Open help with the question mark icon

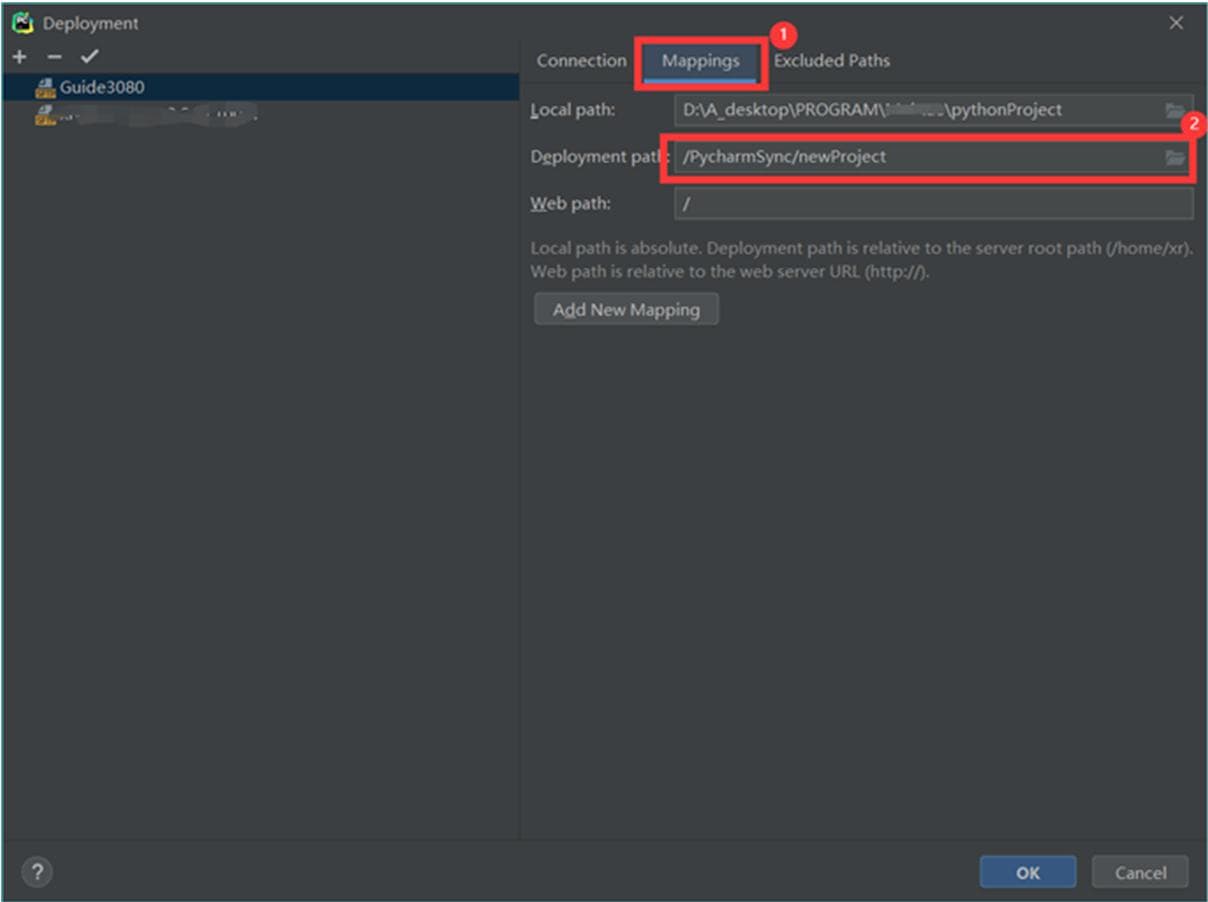coord(36,872)
